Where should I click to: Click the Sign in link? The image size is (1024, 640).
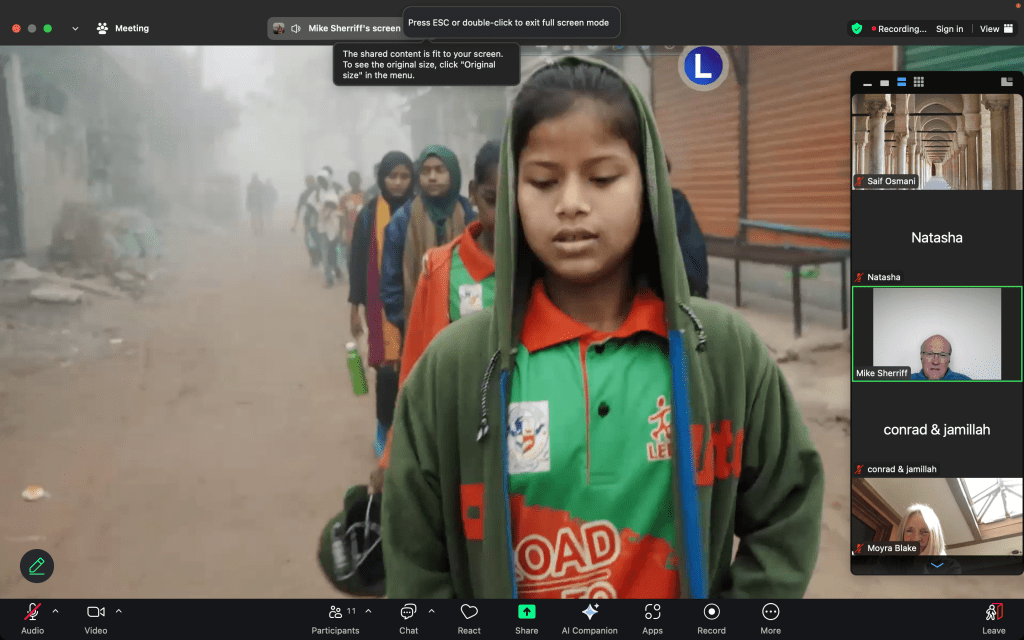click(x=949, y=29)
